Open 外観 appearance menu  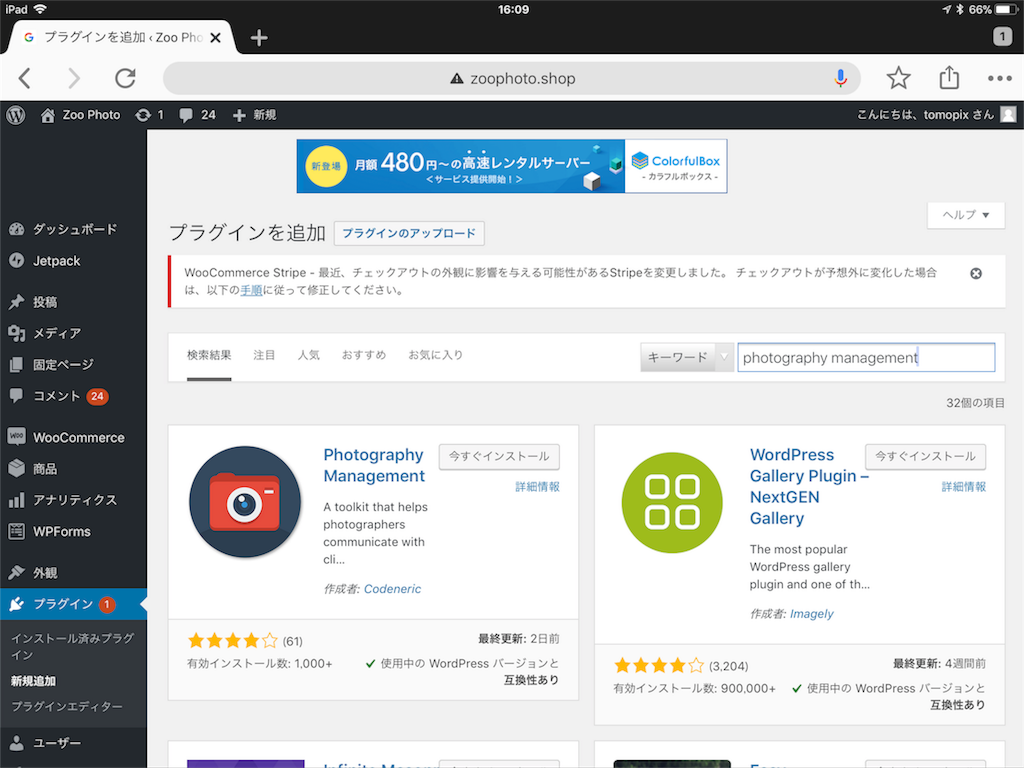pos(73,573)
